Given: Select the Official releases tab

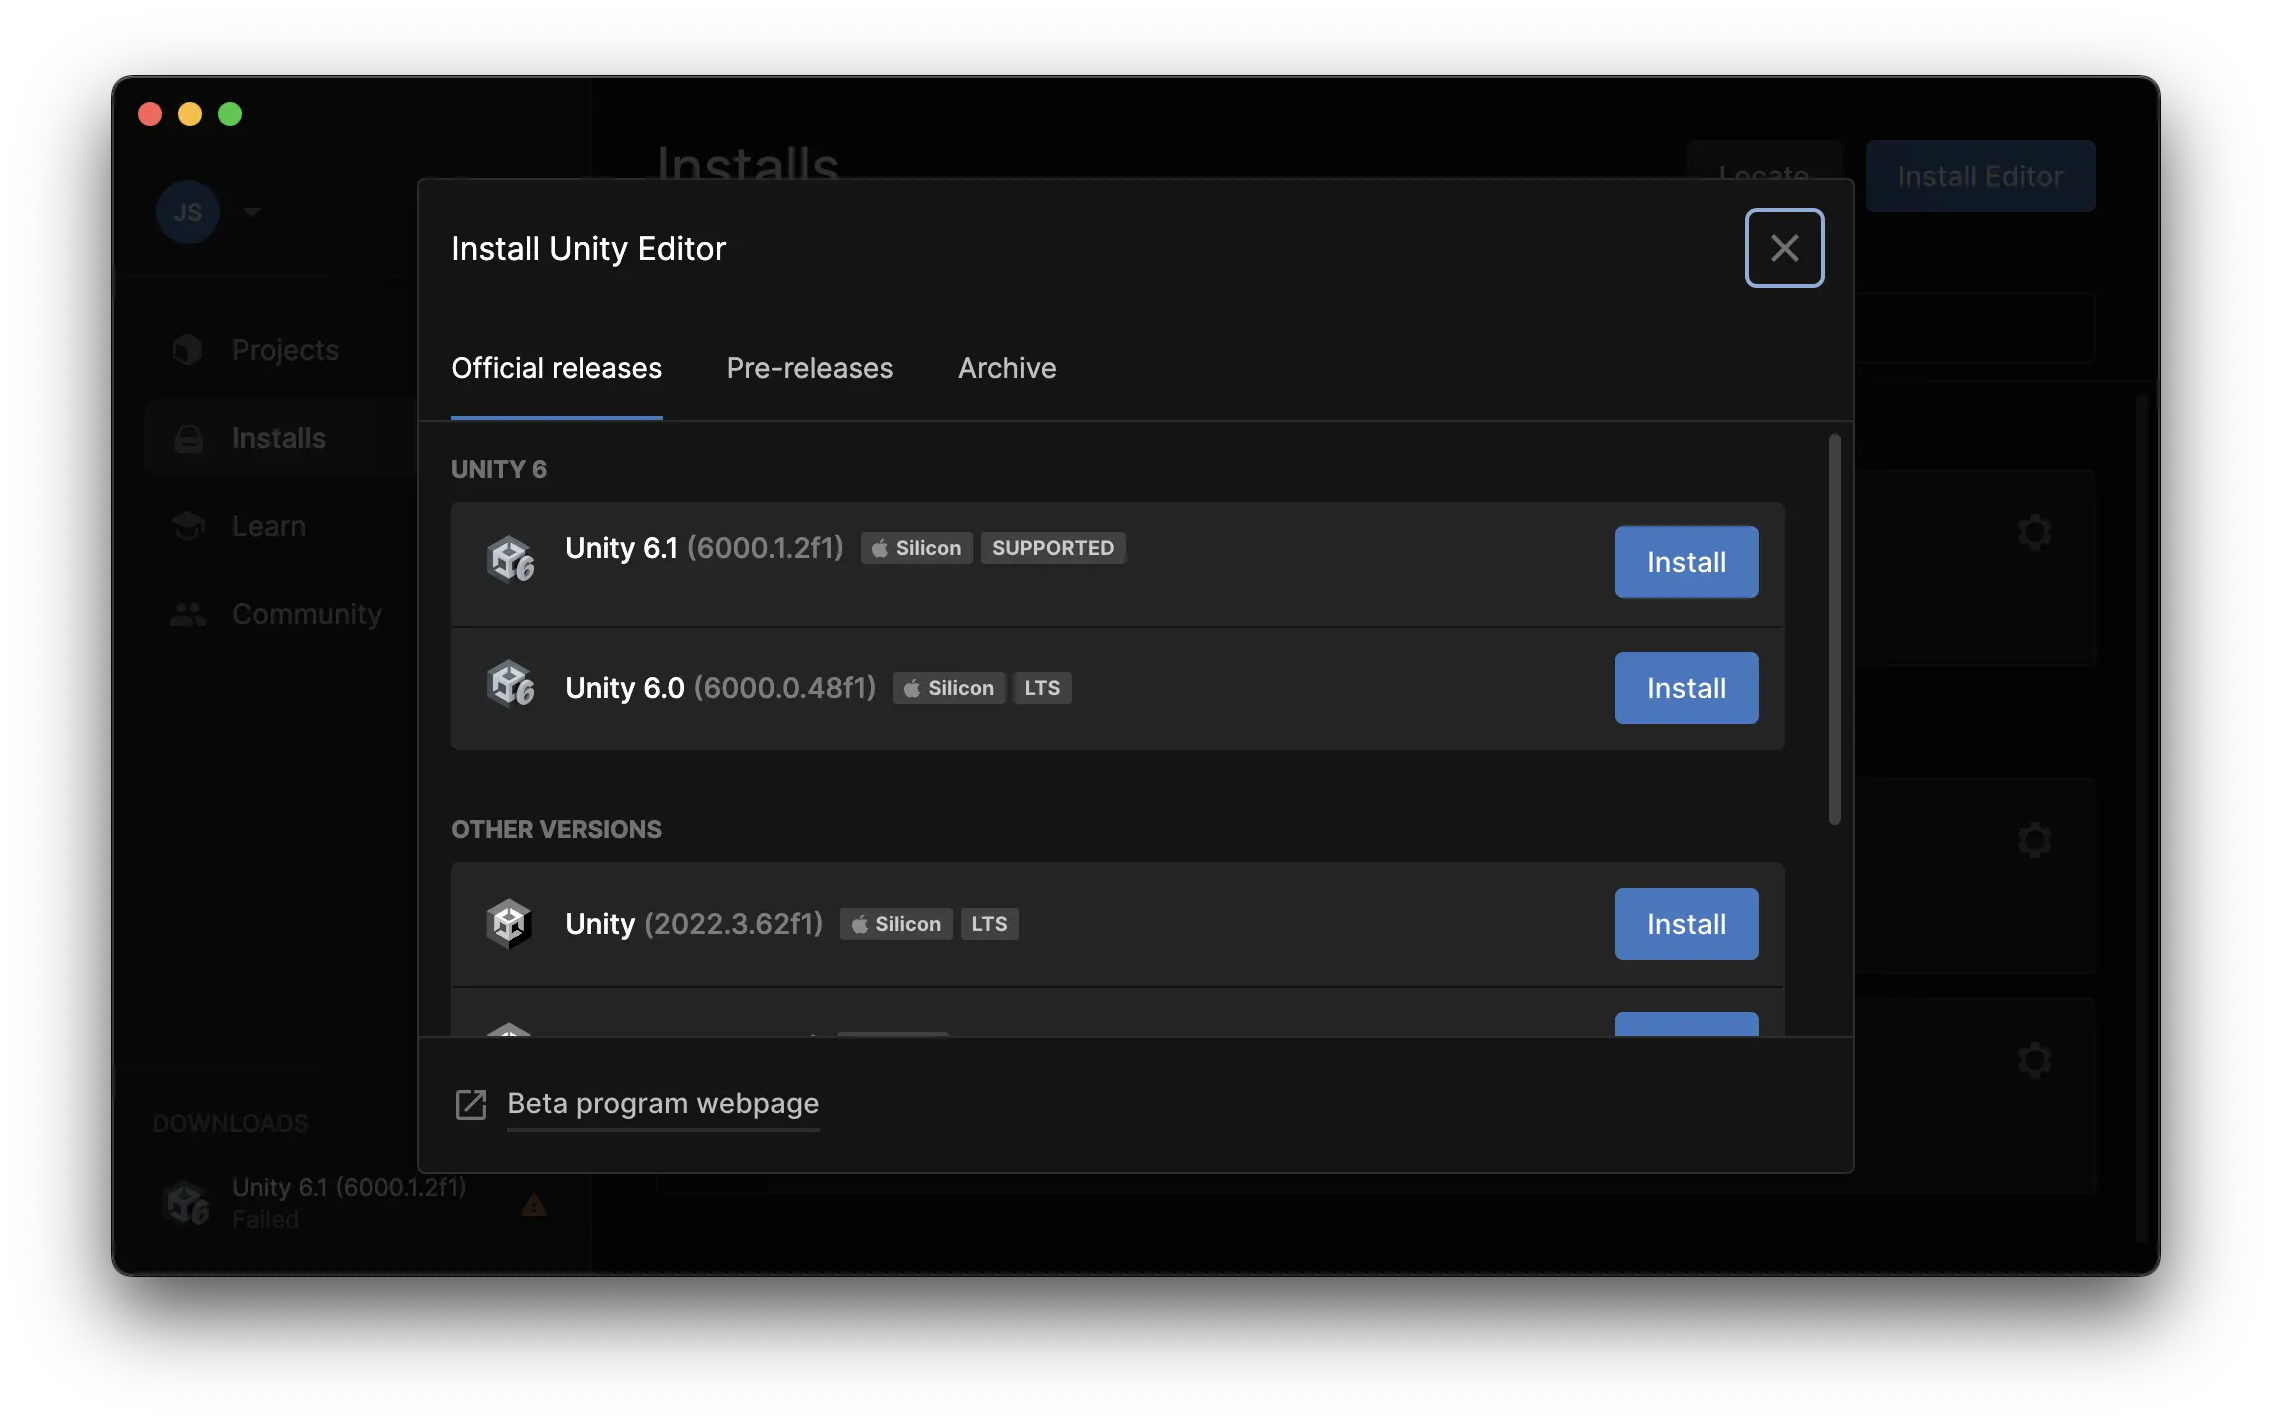Looking at the screenshot, I should (x=556, y=368).
